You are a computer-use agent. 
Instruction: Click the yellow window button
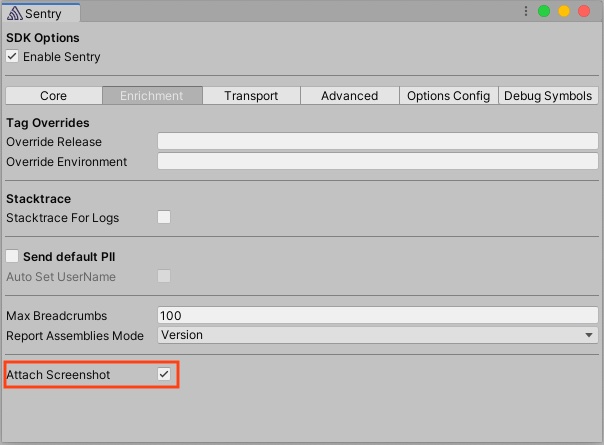(564, 11)
